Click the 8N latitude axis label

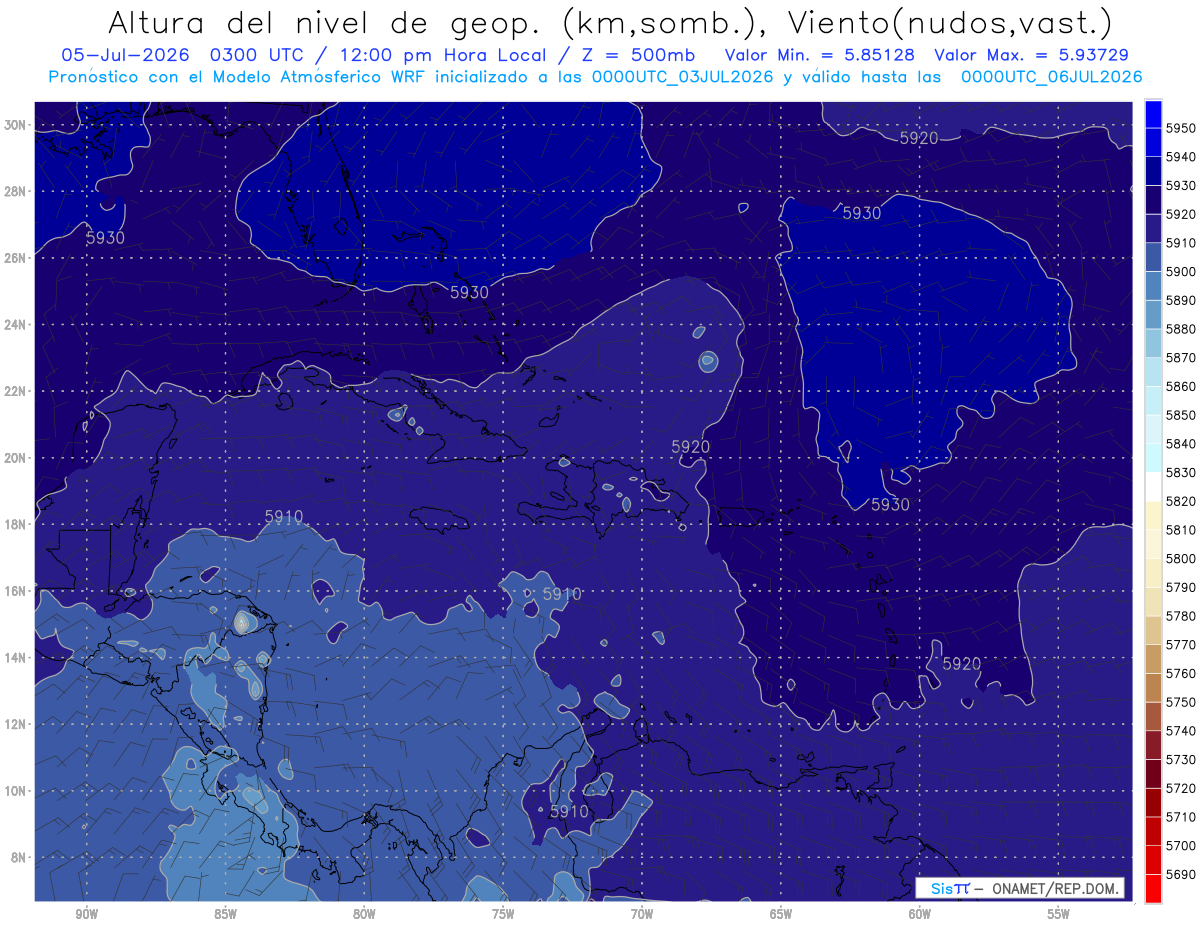pos(17,858)
